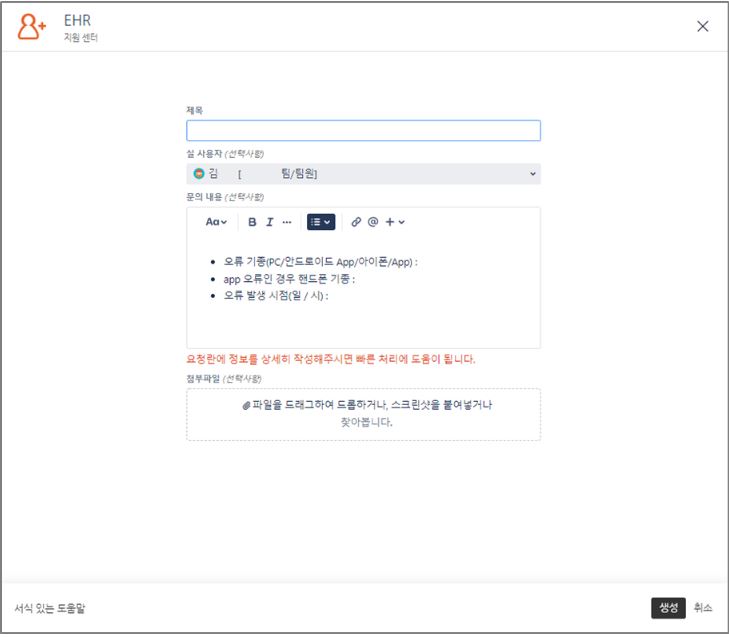The width and height of the screenshot is (729, 637).
Task: Open the 실 사용자 user dropdown
Action: pyautogui.click(x=363, y=174)
